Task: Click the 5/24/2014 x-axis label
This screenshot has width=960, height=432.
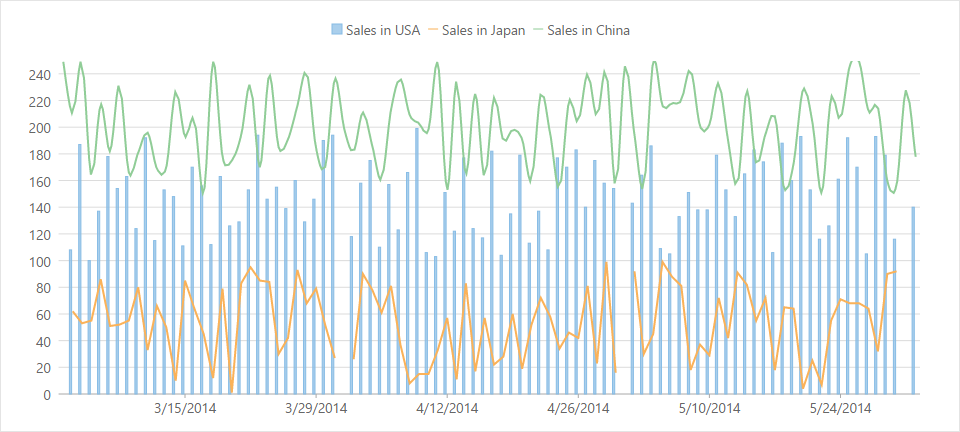Action: pyautogui.click(x=840, y=408)
